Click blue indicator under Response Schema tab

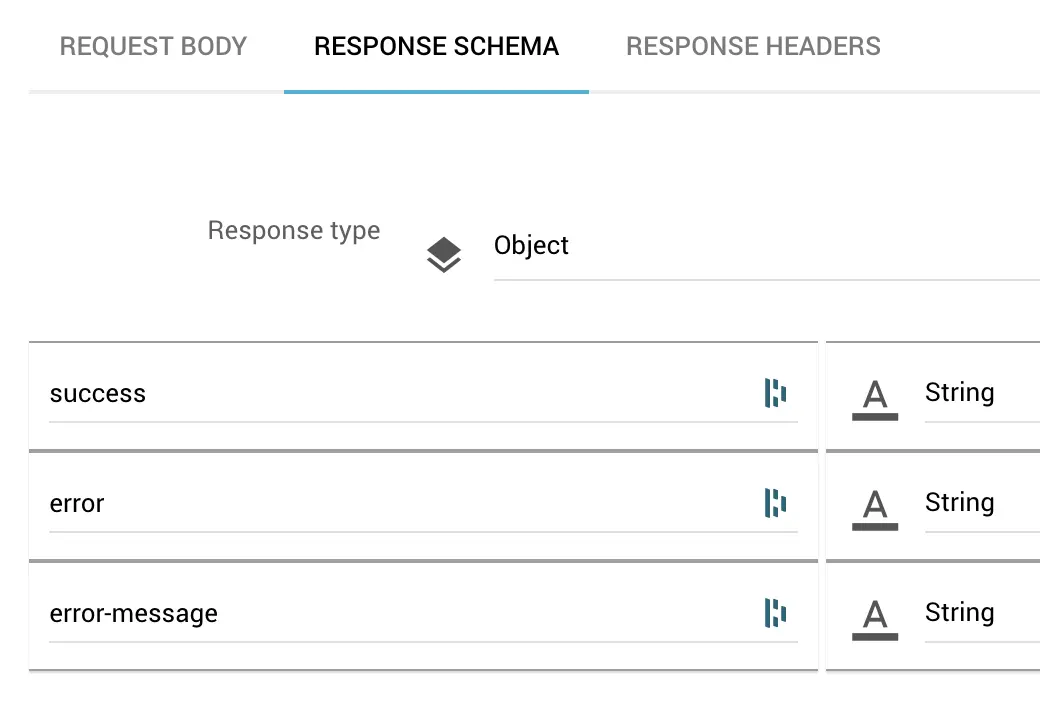point(436,92)
